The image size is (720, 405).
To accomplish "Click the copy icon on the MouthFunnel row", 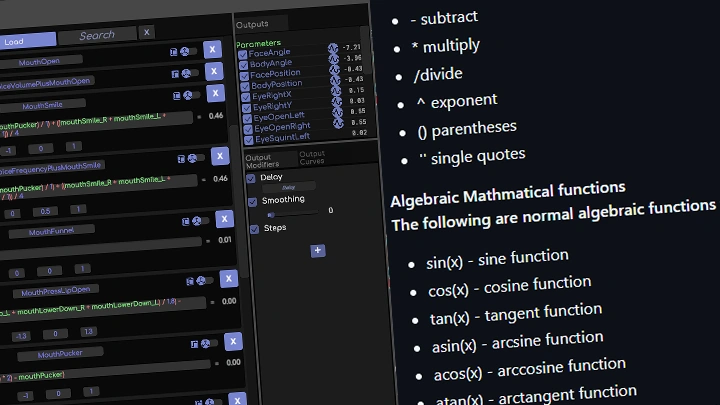I will 186,222.
